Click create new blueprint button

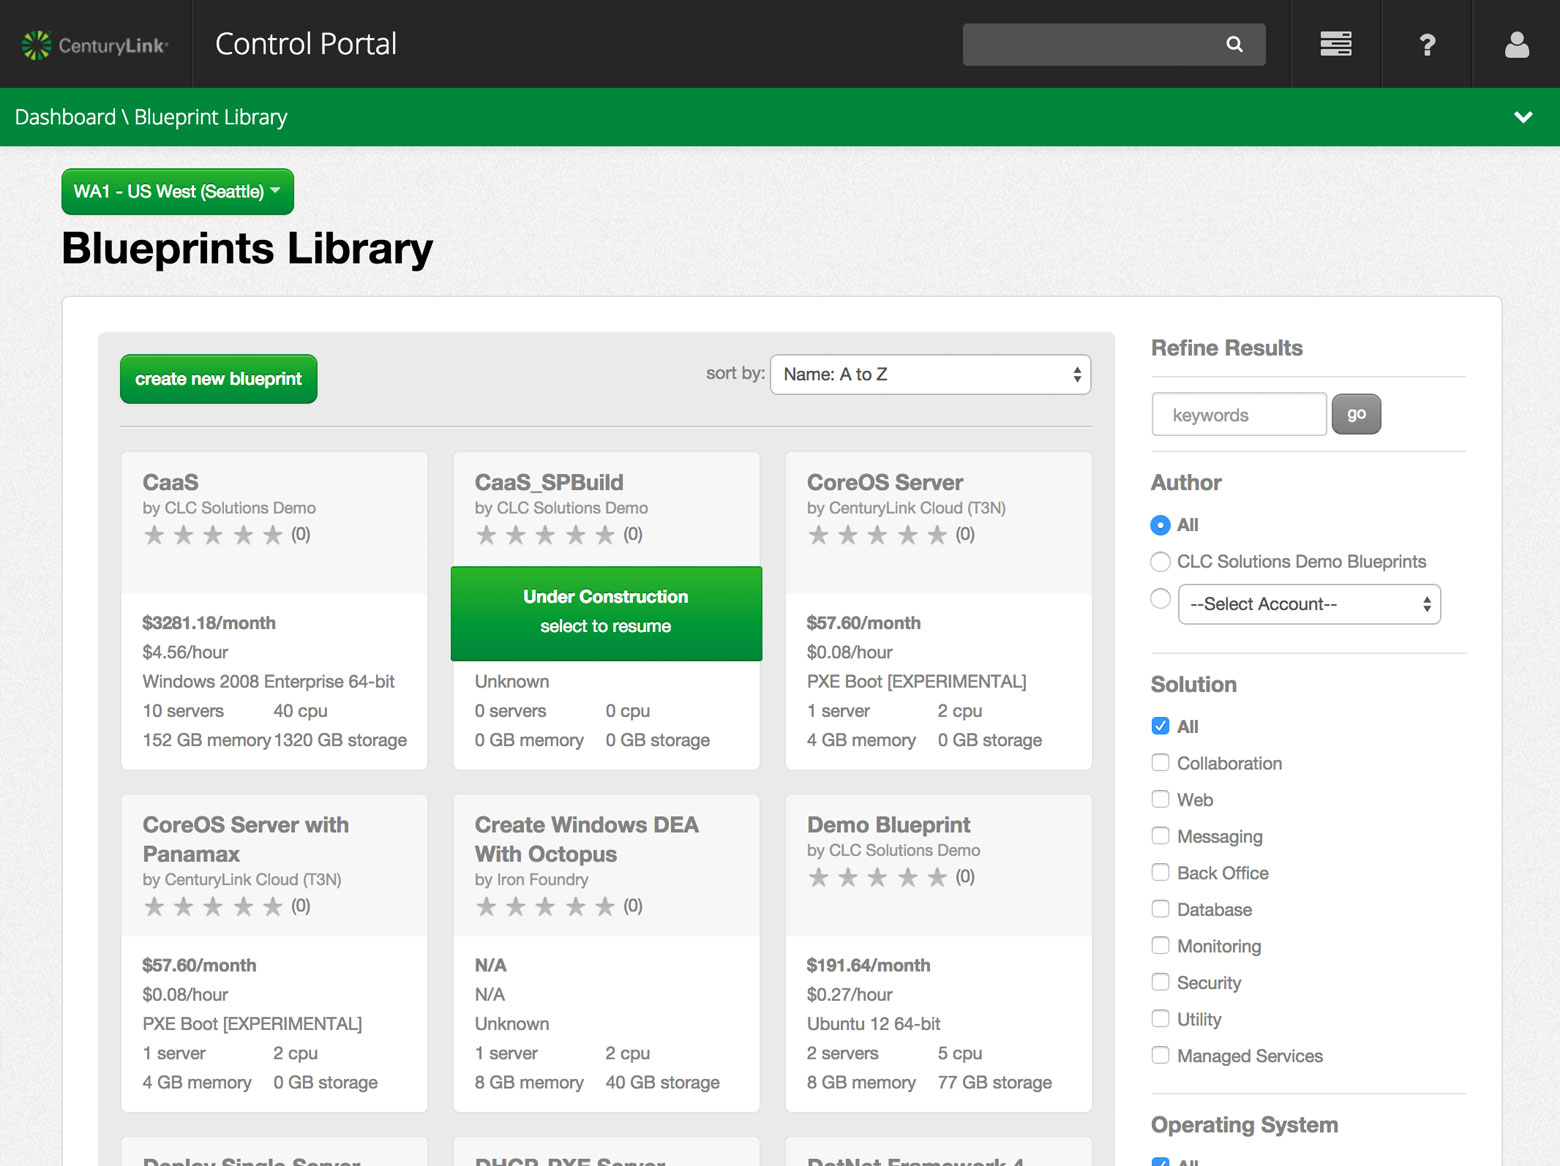(x=219, y=379)
